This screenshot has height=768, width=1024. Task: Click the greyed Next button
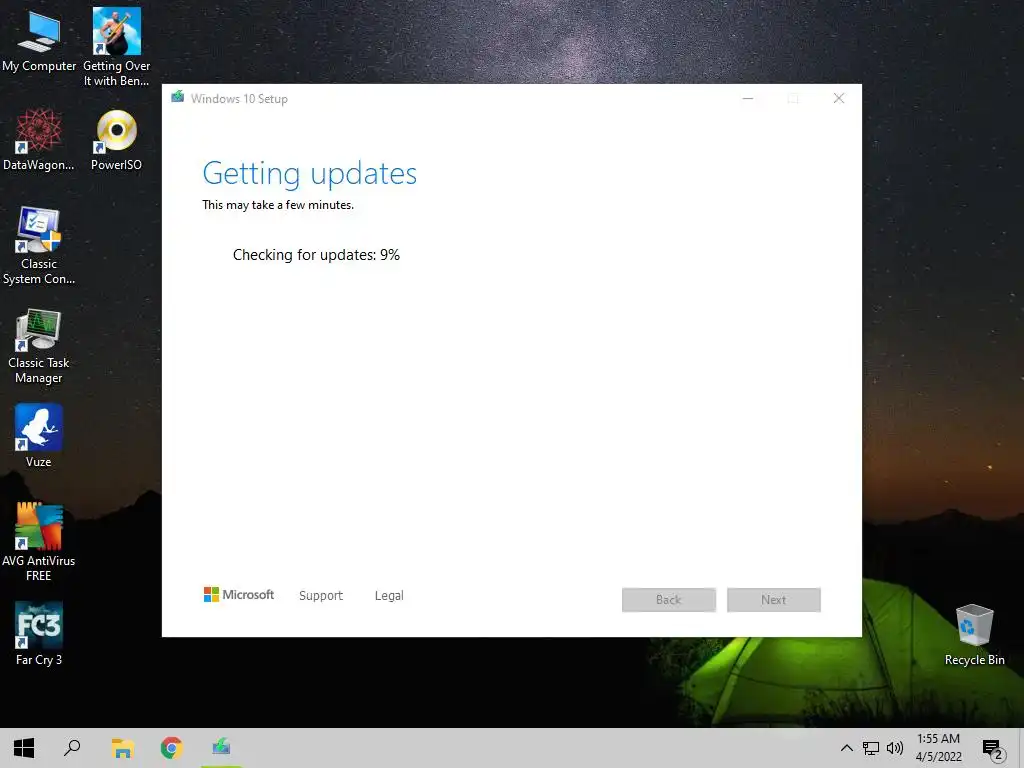click(x=774, y=600)
